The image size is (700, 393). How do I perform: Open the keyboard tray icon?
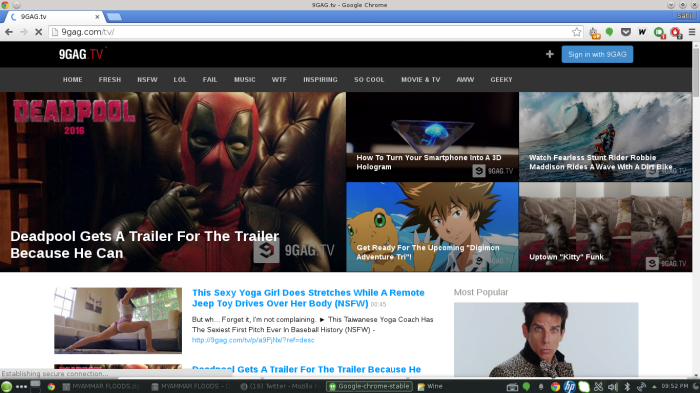pos(512,387)
